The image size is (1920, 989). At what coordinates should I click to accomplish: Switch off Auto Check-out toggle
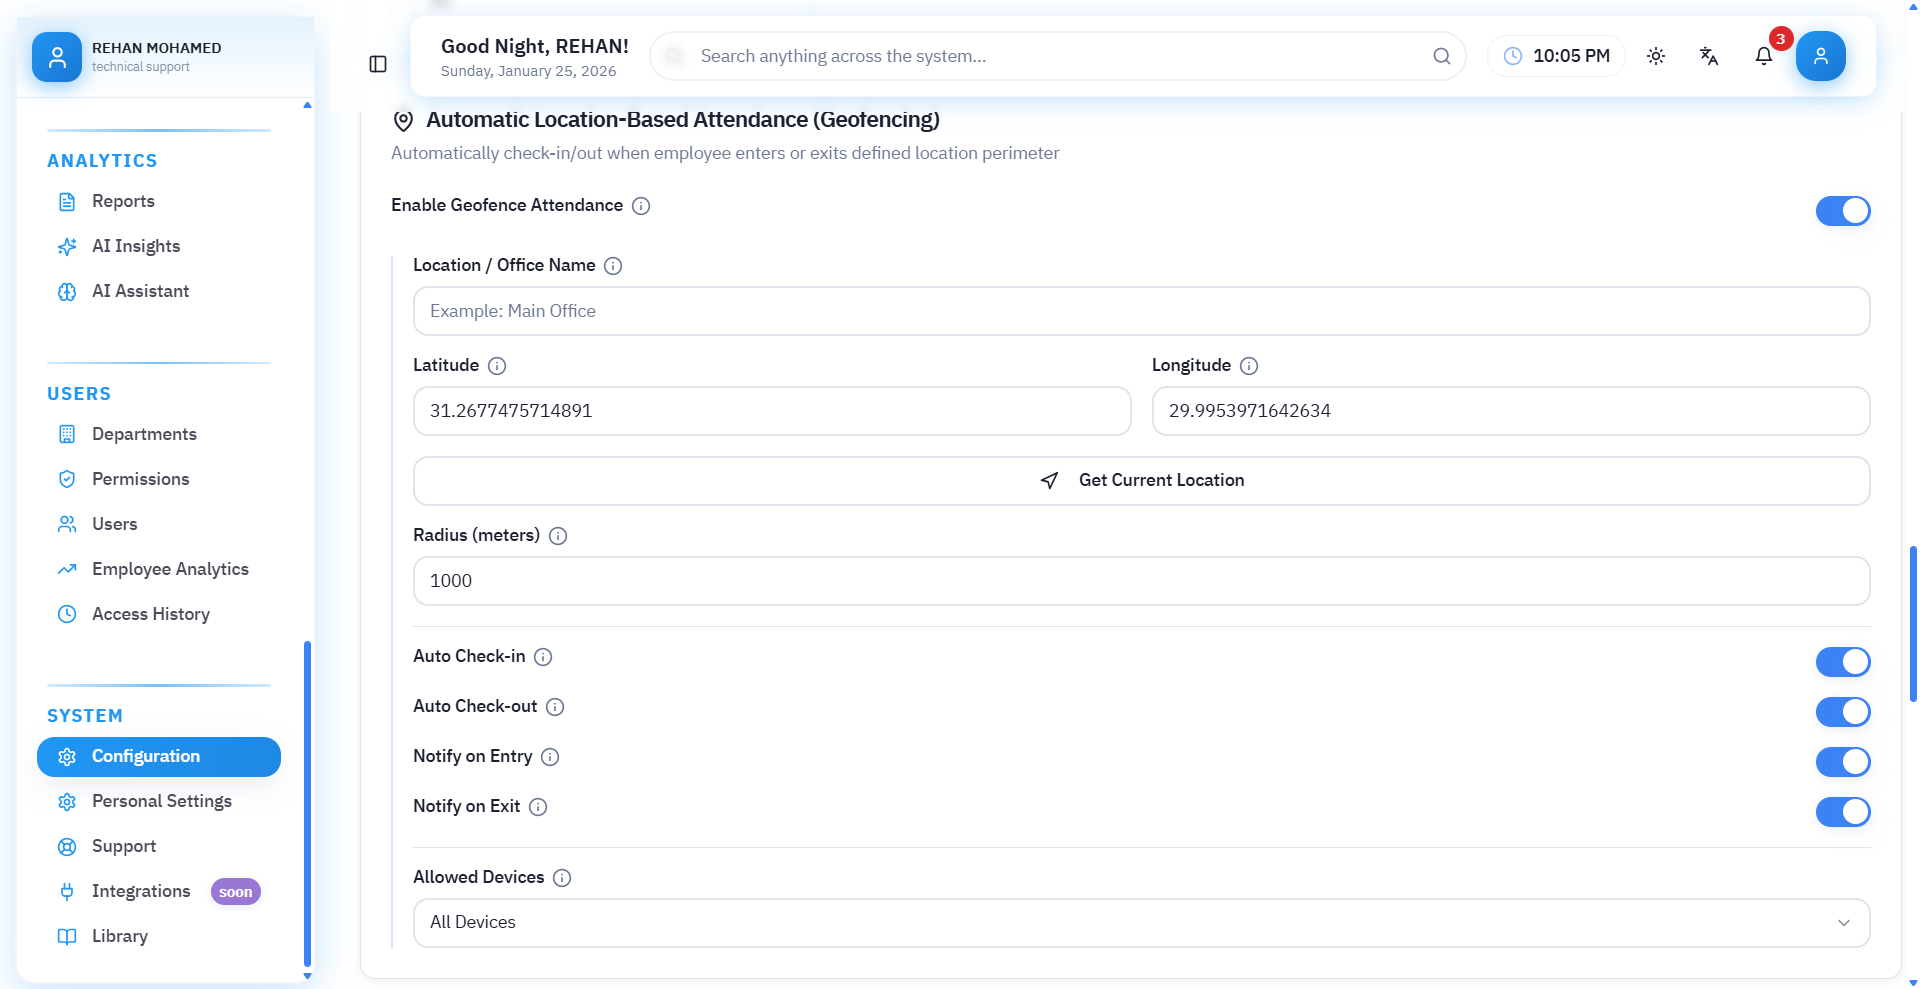[x=1842, y=712]
